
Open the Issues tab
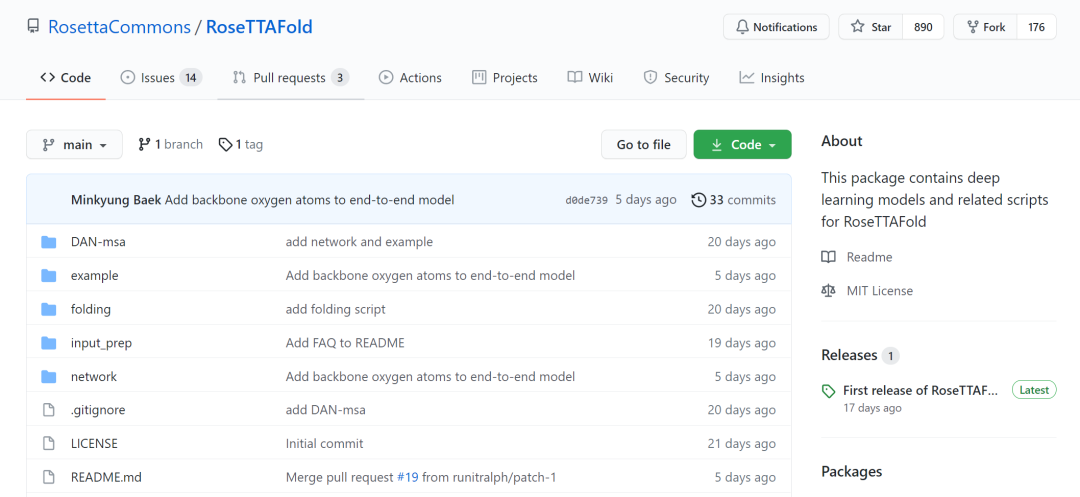click(x=161, y=78)
